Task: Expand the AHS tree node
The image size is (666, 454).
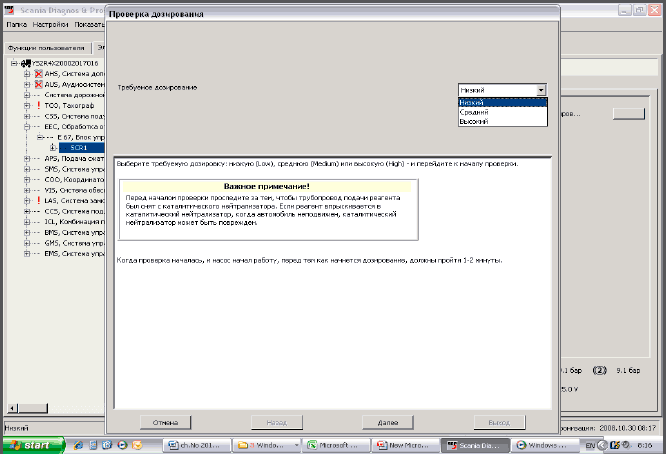Action: pyautogui.click(x=27, y=74)
